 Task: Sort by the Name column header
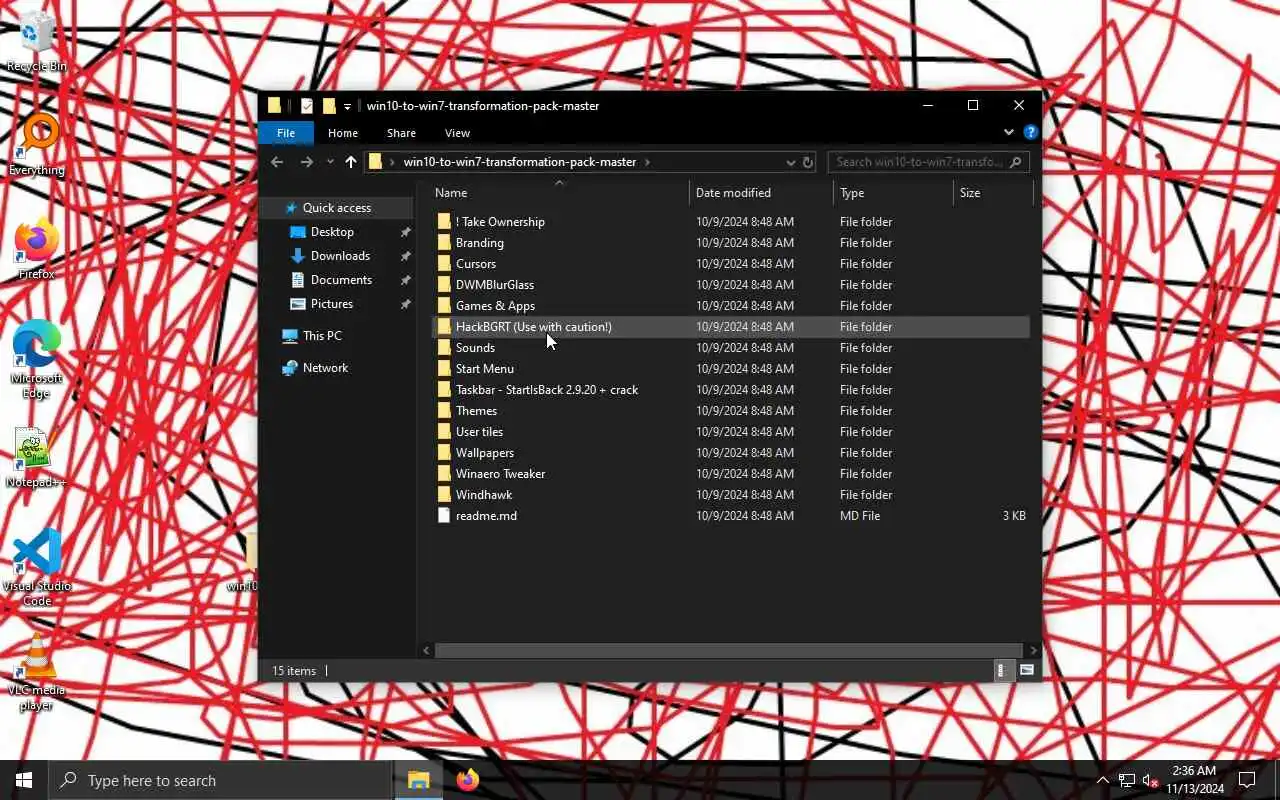(x=559, y=193)
